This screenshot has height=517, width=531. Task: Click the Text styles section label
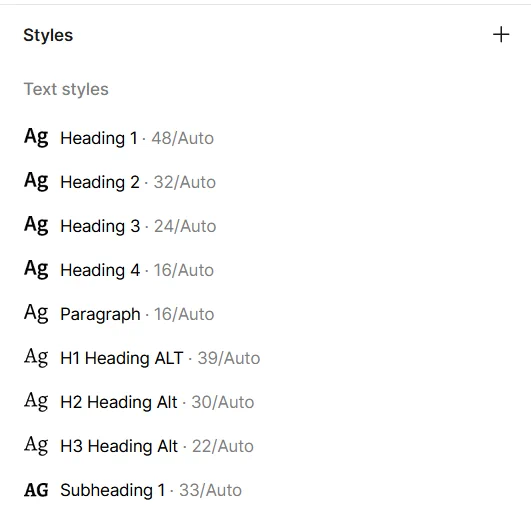66,89
